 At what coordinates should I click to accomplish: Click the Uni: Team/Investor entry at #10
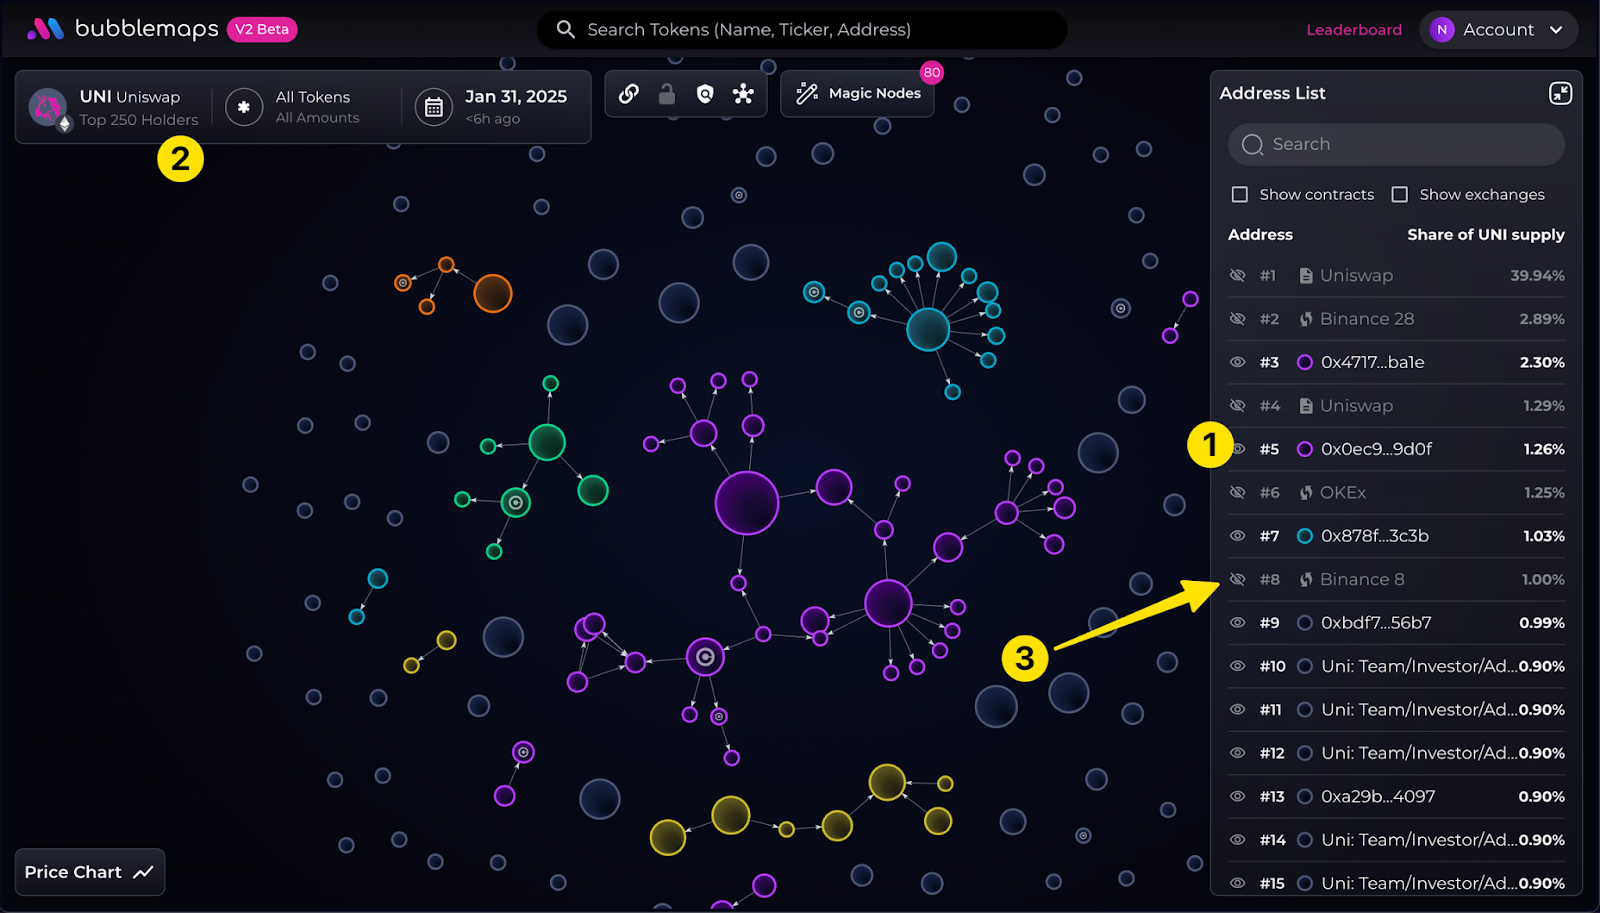[1420, 665]
